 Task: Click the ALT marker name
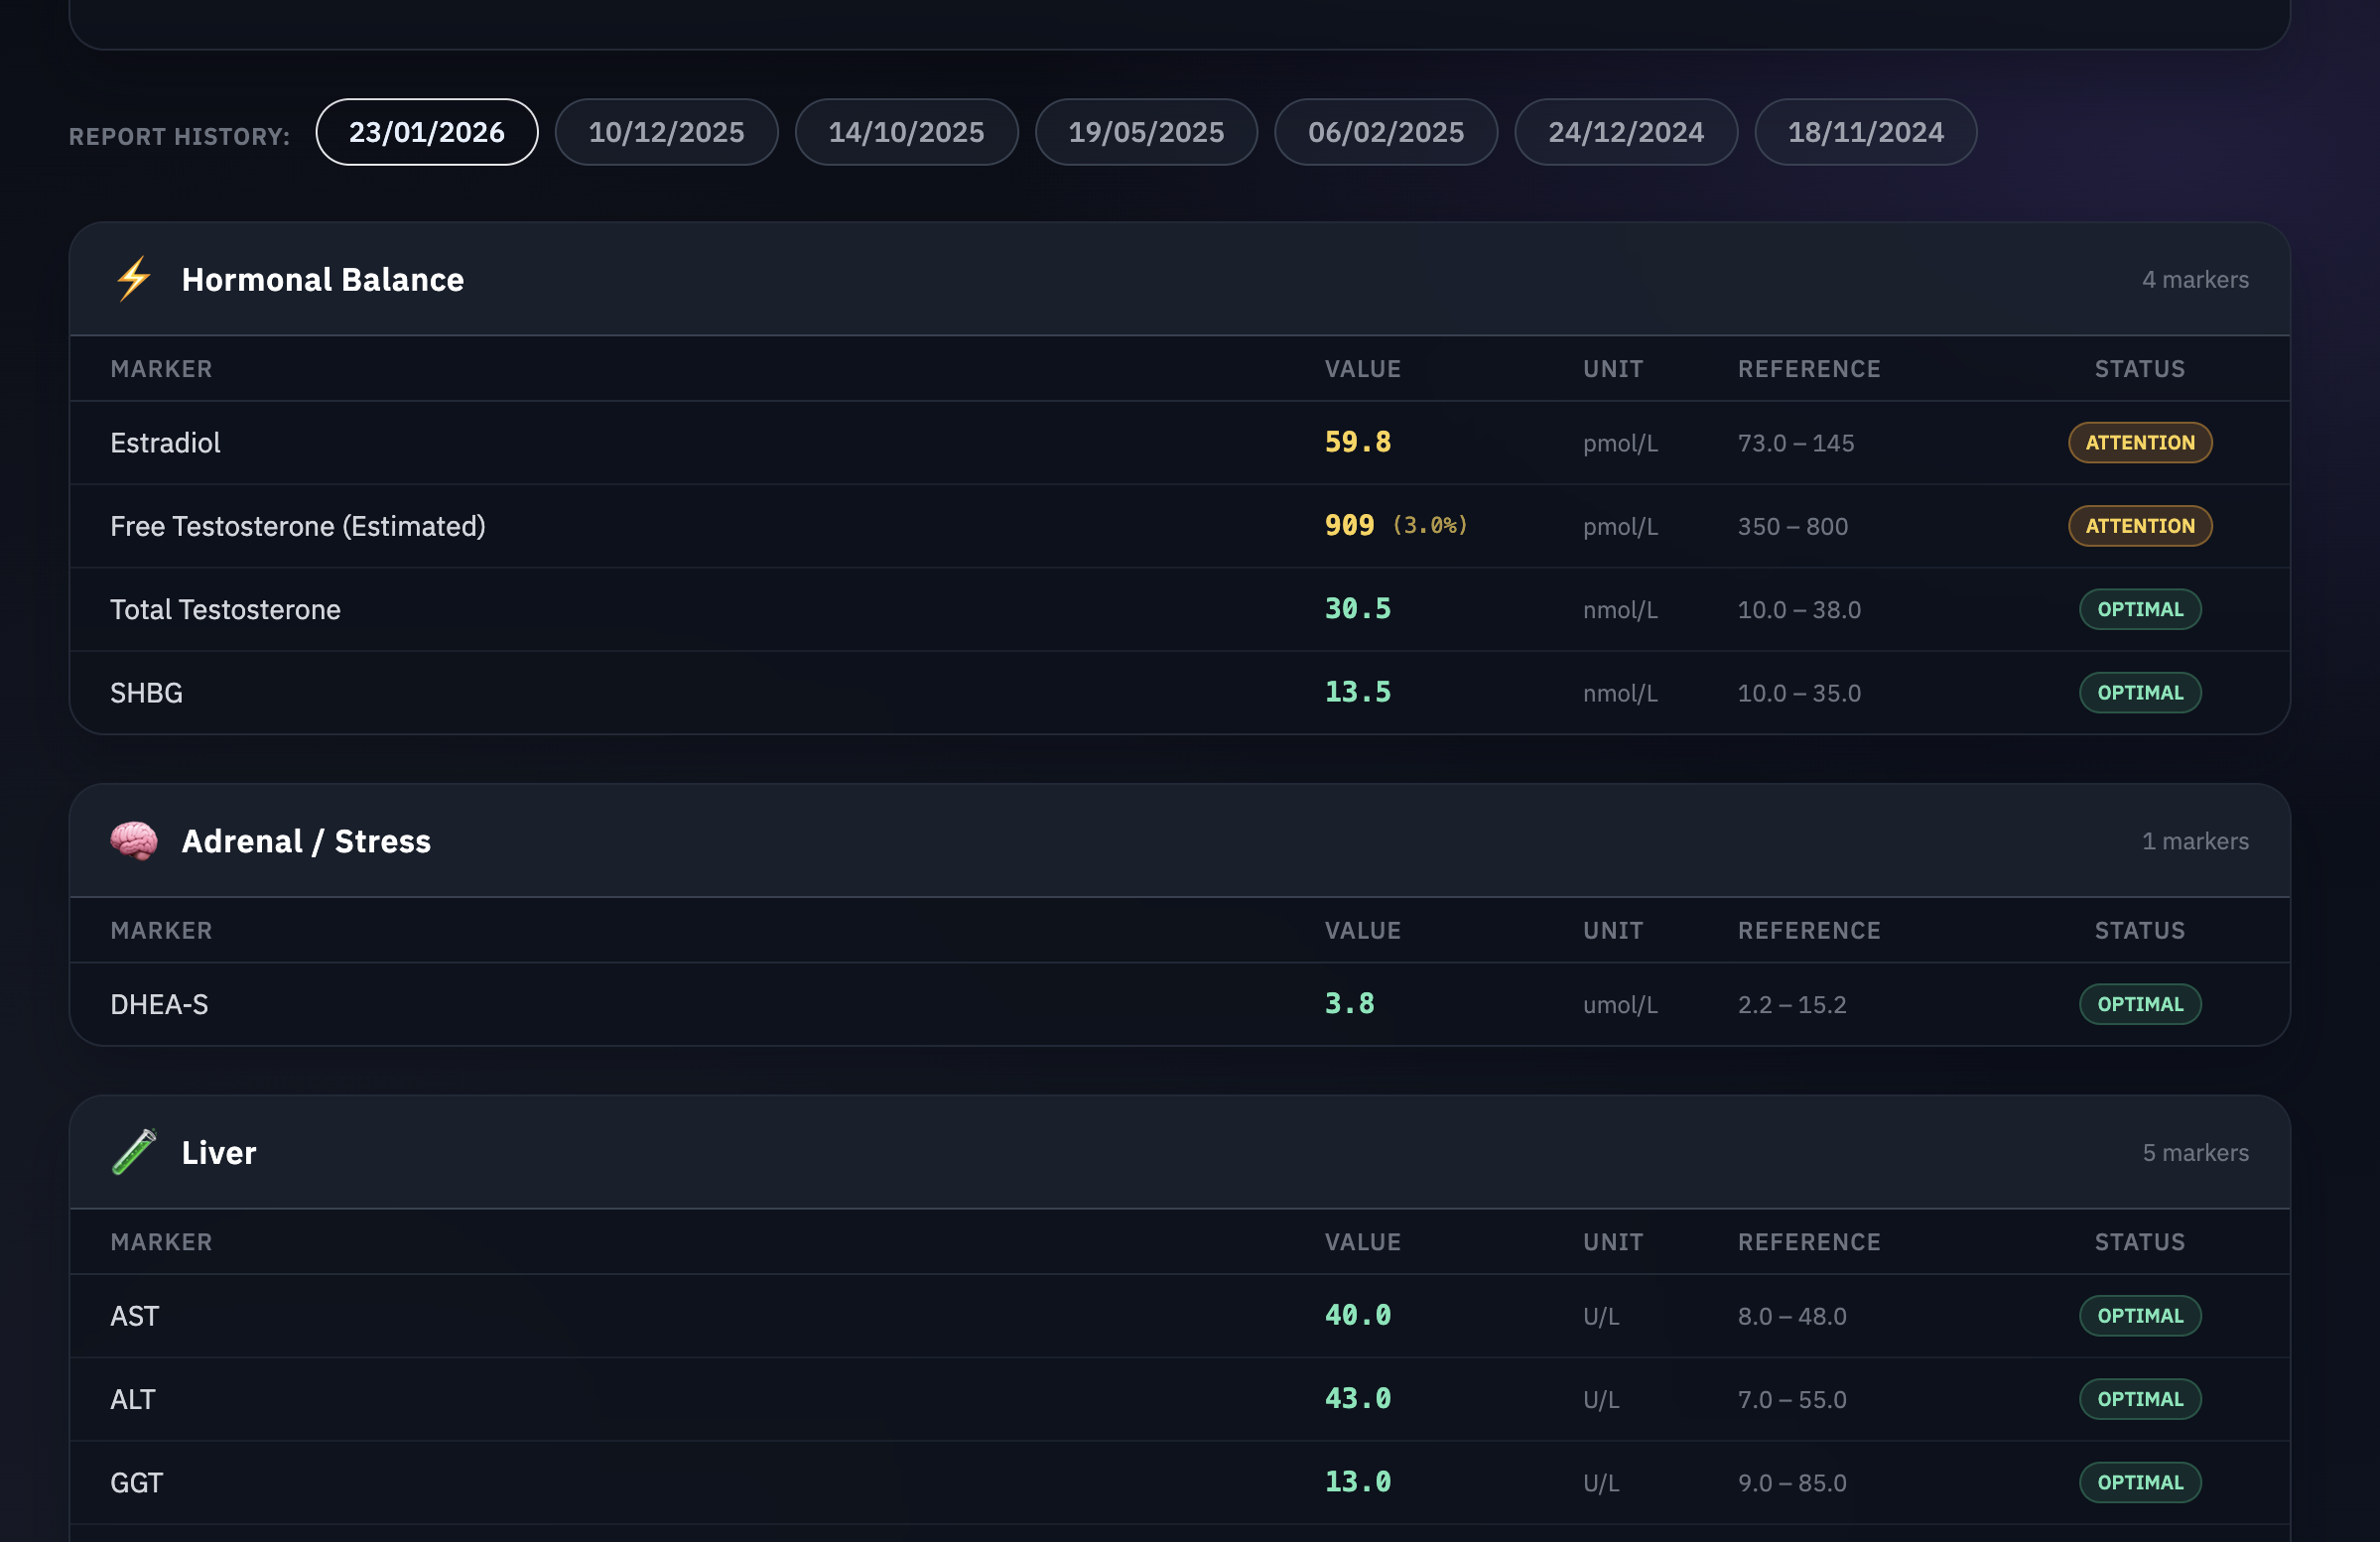coord(132,1399)
